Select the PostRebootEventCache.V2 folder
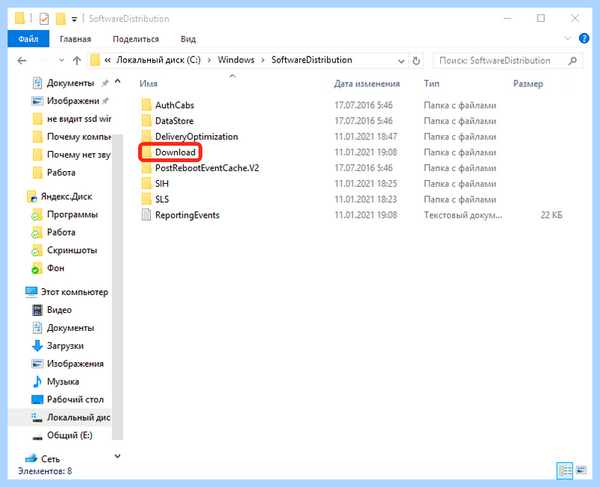600x487 pixels. click(207, 168)
